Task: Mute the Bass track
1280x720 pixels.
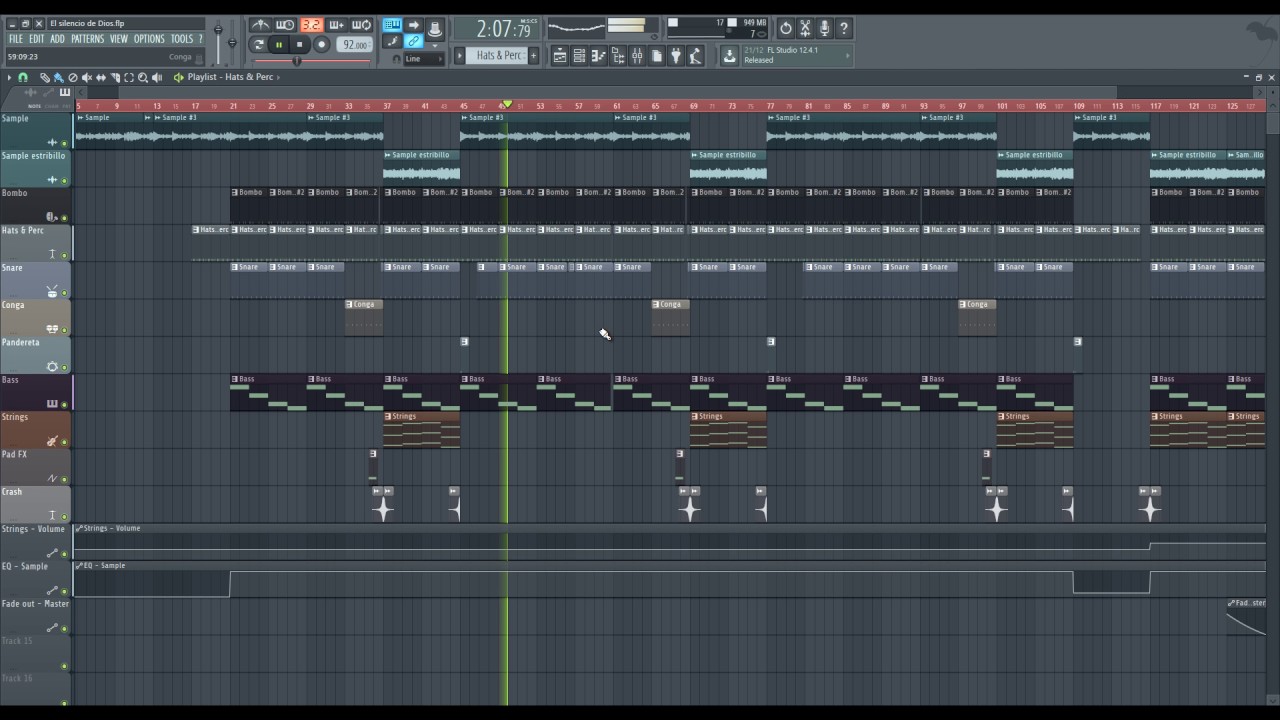Action: 65,404
